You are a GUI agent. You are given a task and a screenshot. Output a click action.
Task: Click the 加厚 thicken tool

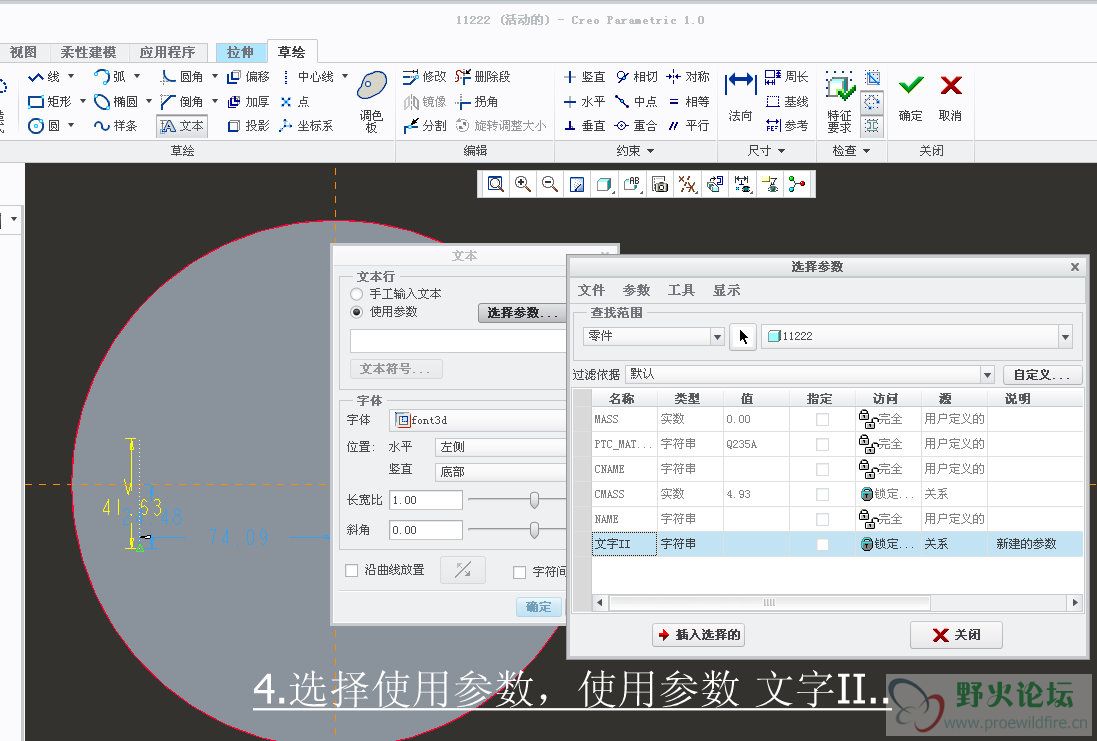[x=248, y=101]
